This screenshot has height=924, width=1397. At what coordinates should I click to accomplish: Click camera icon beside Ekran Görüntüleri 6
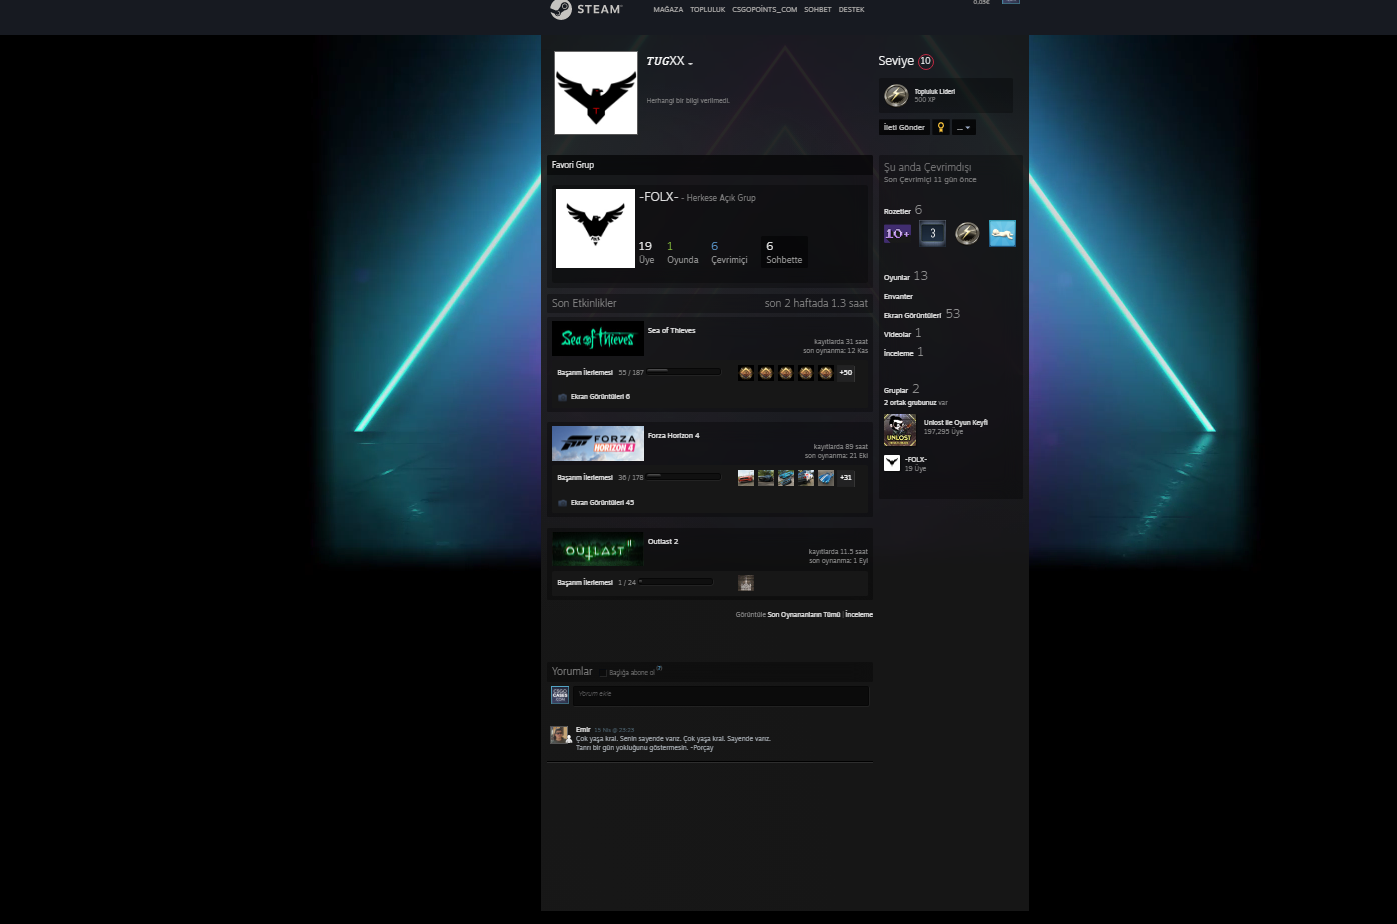(x=562, y=397)
